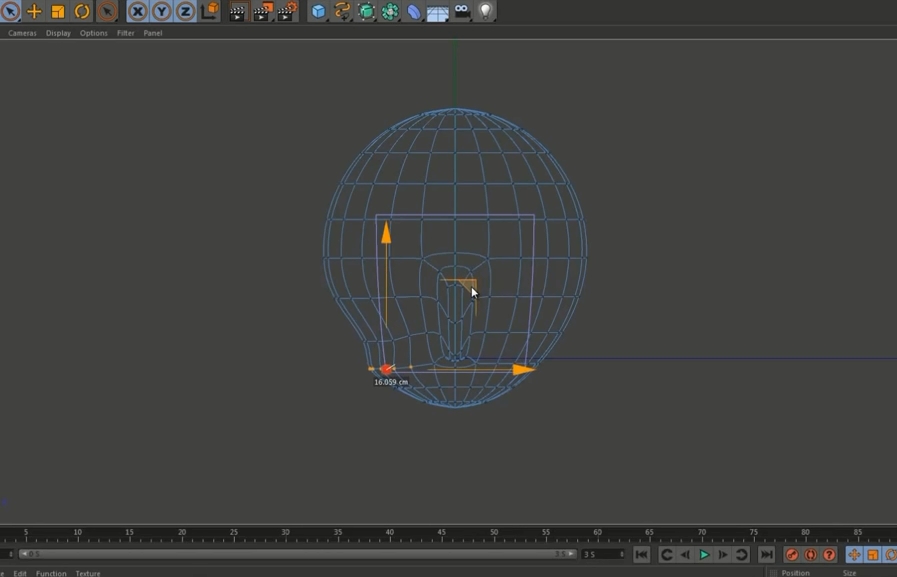This screenshot has width=897, height=577.
Task: Open the Function menu in material manager
Action: [51, 573]
